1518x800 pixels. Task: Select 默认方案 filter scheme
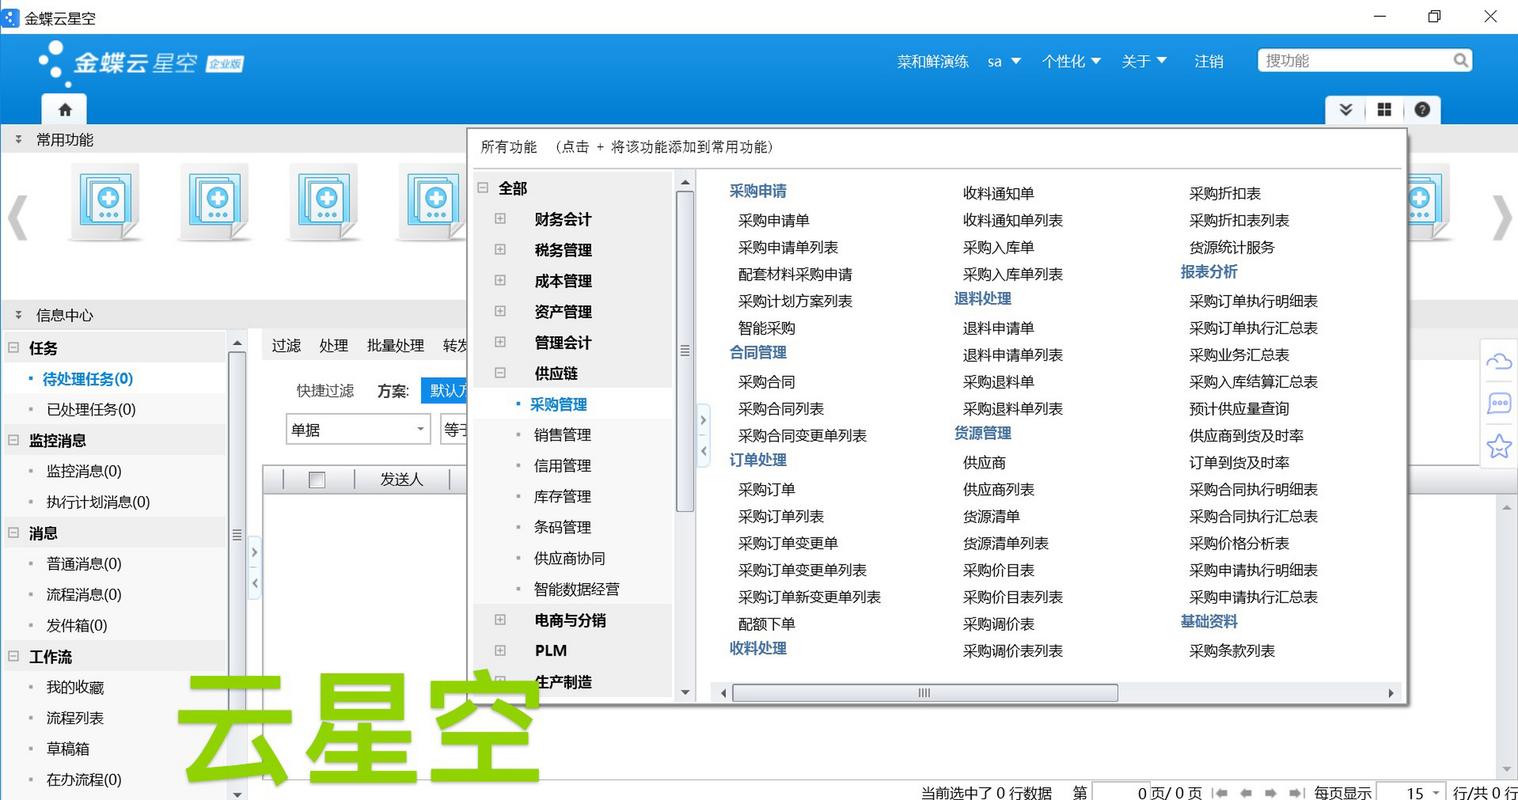coord(445,390)
